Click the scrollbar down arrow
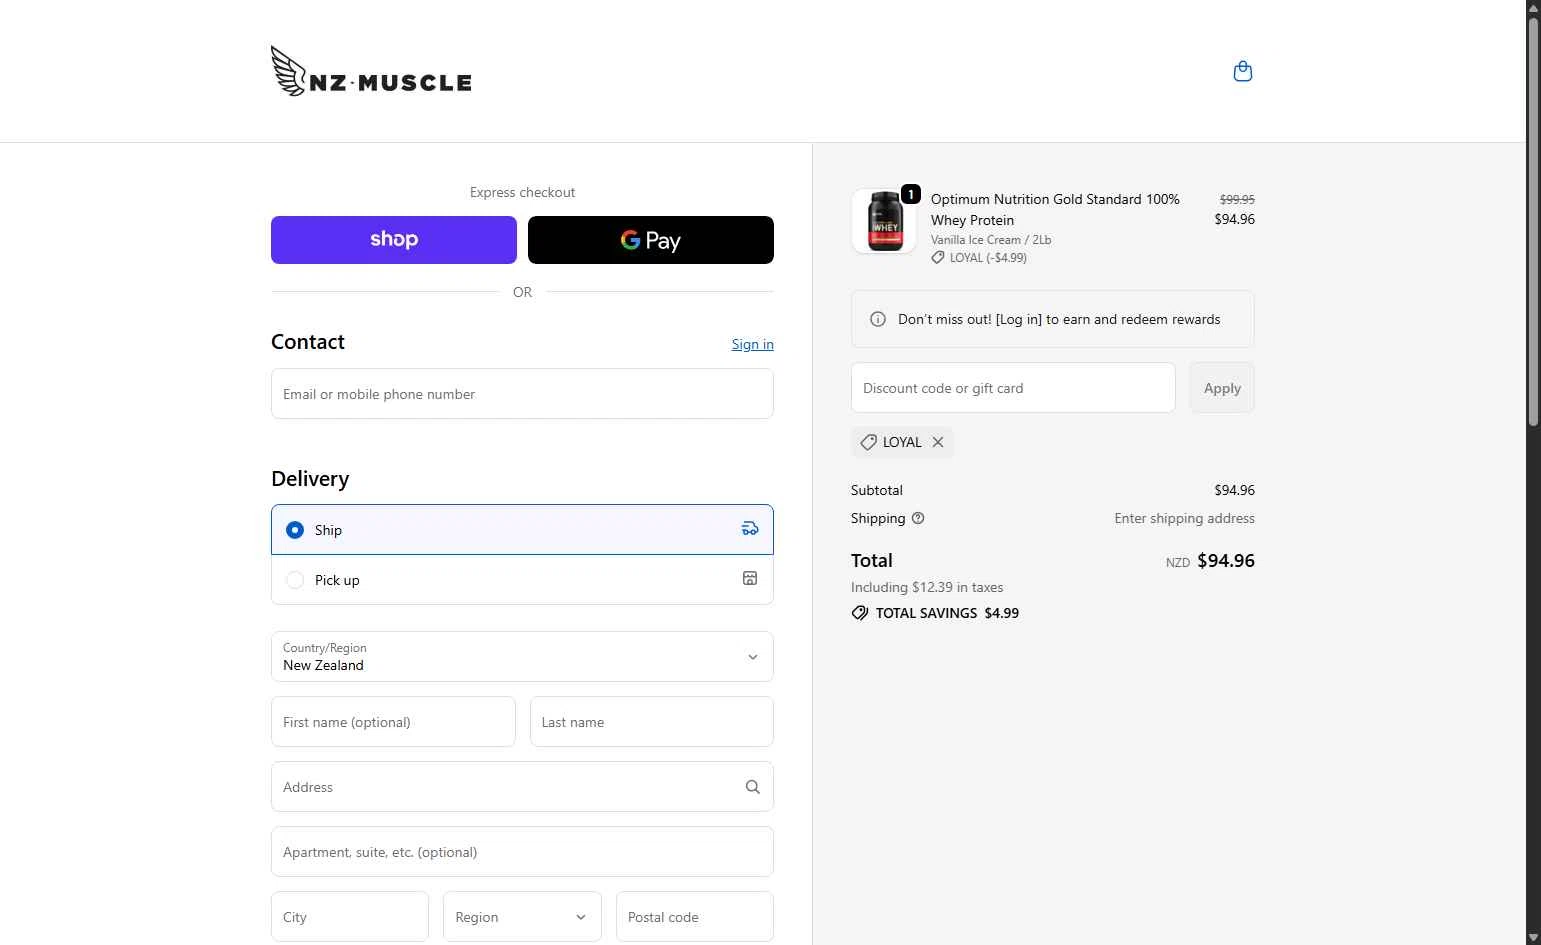 [x=1533, y=937]
